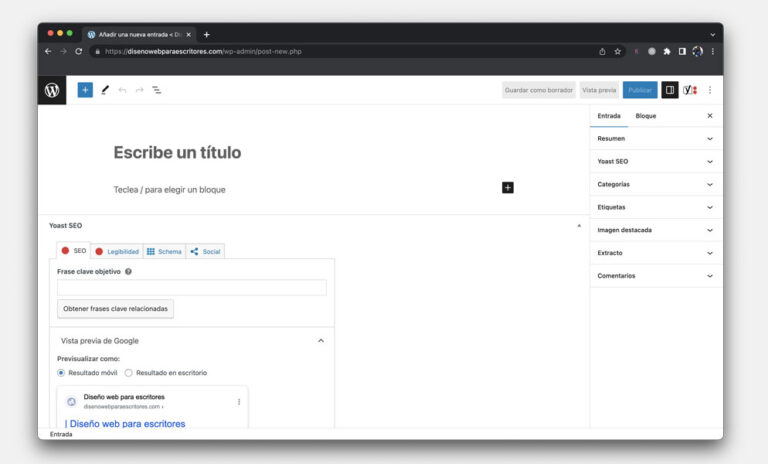This screenshot has height=464, width=768.
Task: Switch to the Bloque sidebar tab
Action: click(x=646, y=116)
